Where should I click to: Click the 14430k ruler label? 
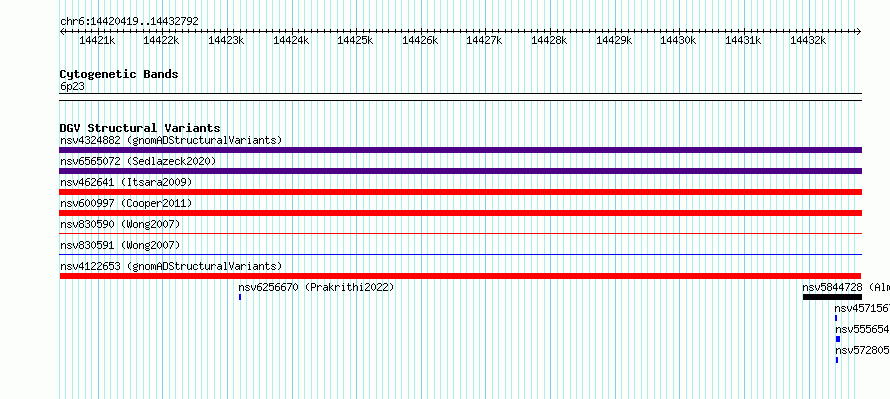click(678, 40)
